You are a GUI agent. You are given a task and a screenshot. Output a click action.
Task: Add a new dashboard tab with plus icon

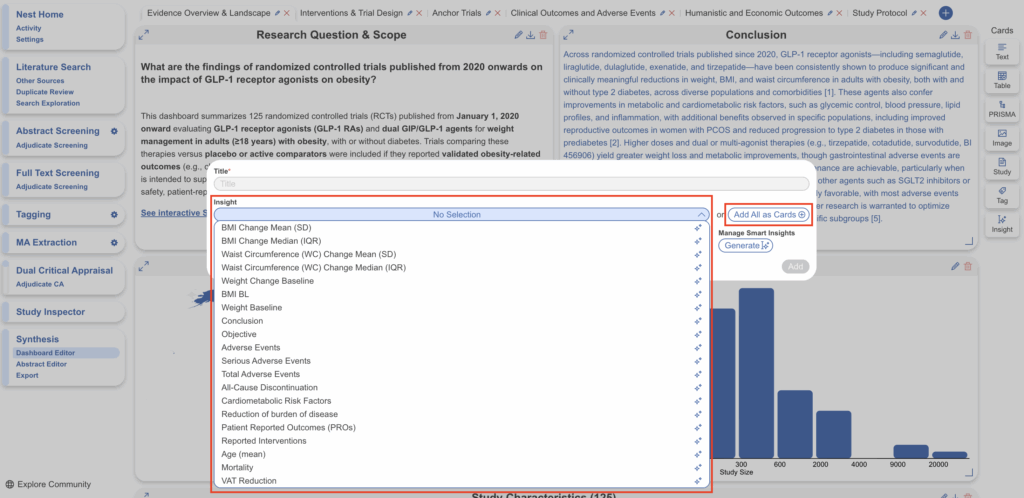(945, 13)
